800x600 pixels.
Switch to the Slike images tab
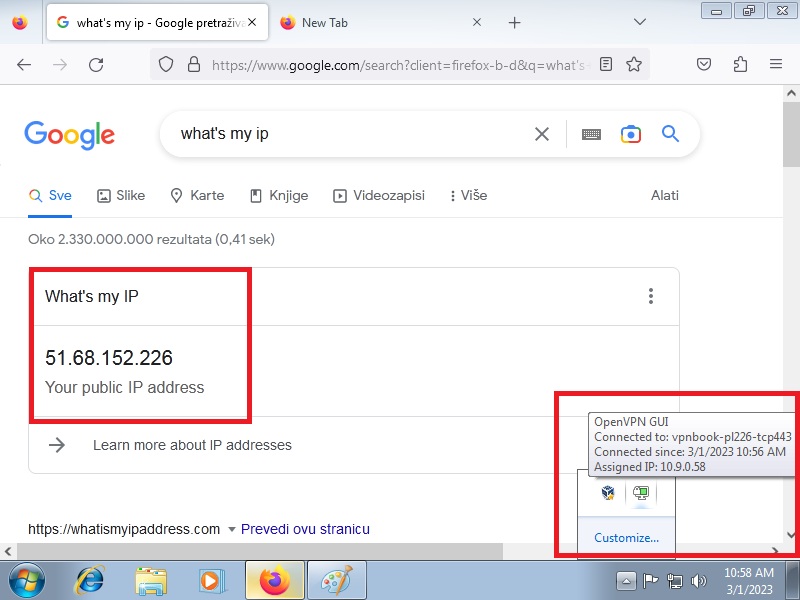[121, 195]
